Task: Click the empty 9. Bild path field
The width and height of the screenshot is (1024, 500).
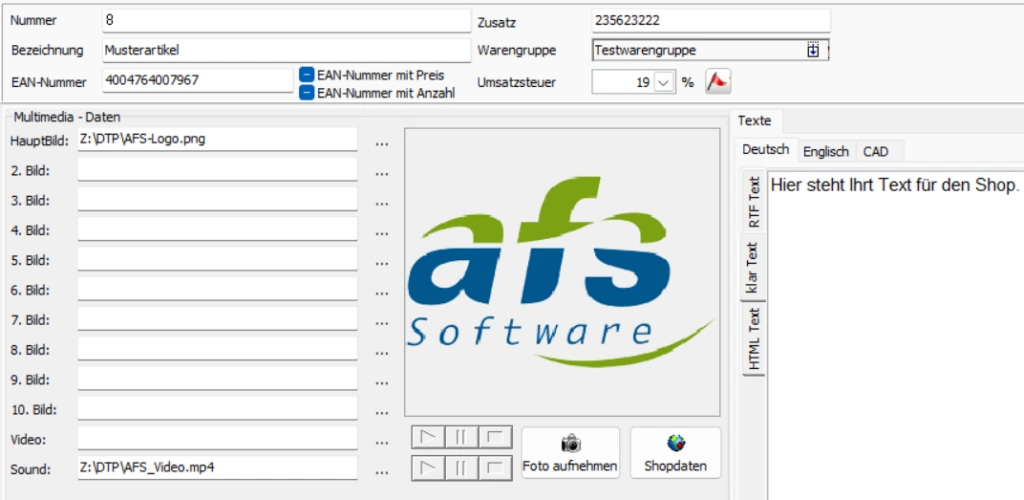Action: point(217,379)
